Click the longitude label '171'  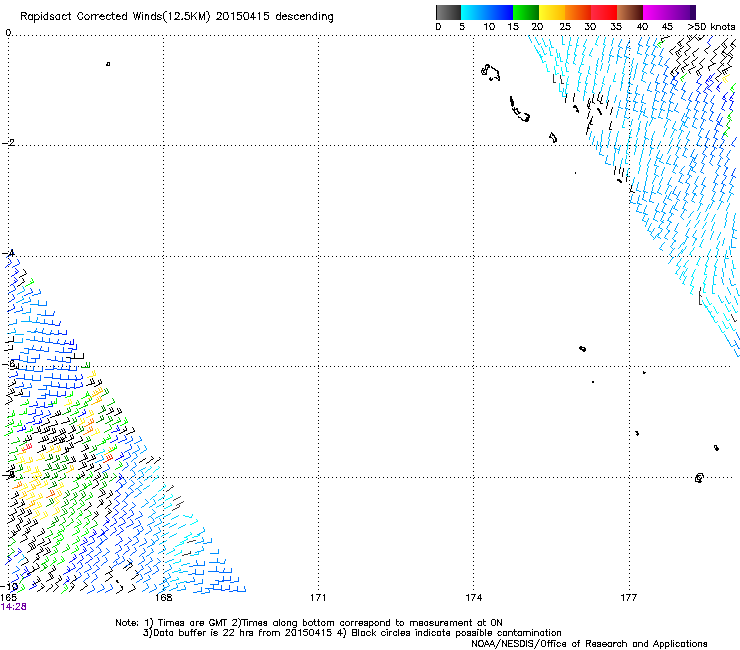pos(318,598)
